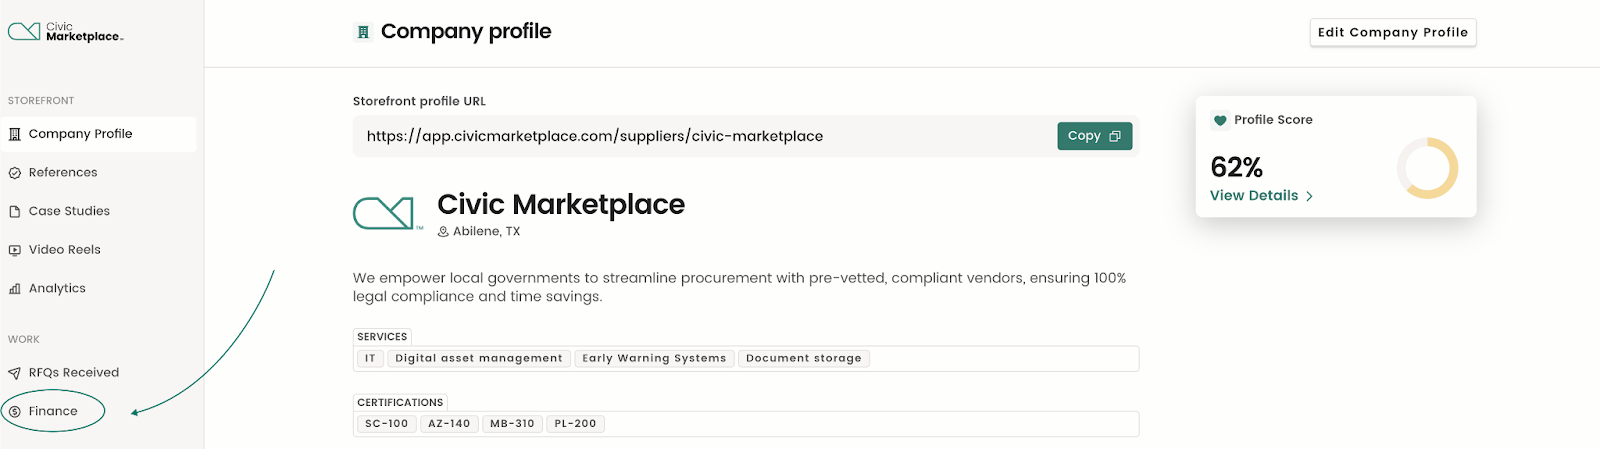Screen dimensions: 1600x449
Task: Click the building icon beside Company profile heading
Action: click(x=363, y=32)
